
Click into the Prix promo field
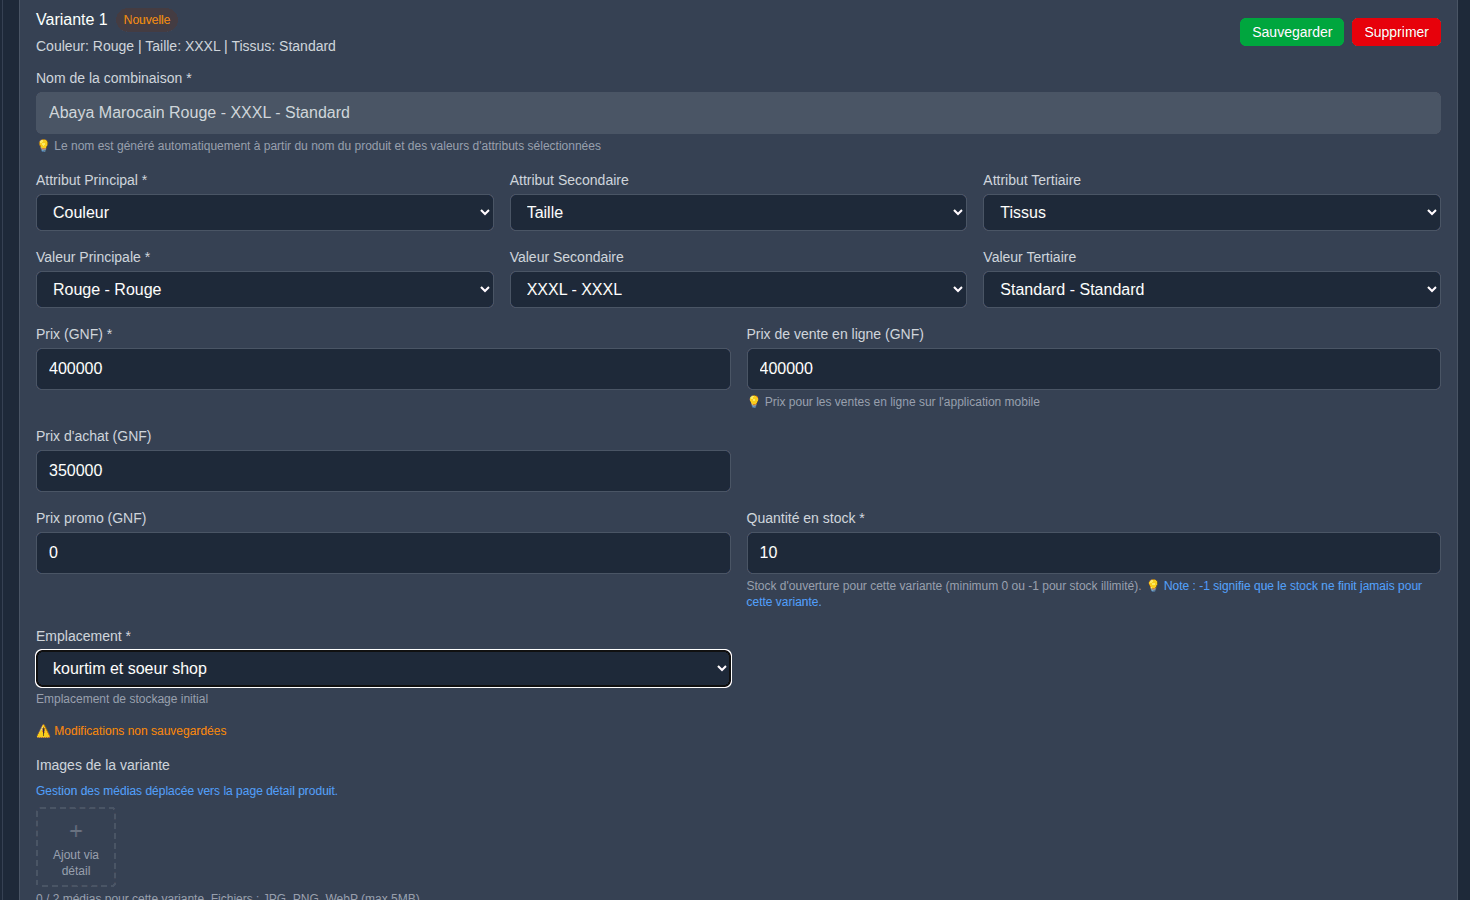coord(383,553)
